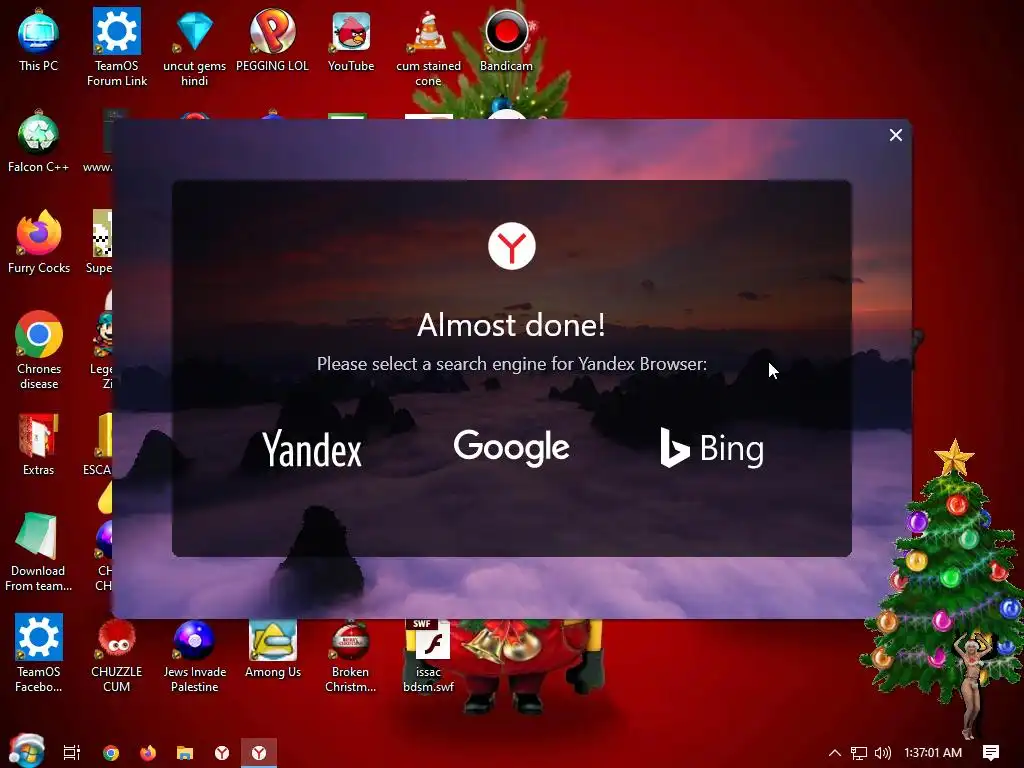Viewport: 1024px width, 768px height.
Task: Expand the hidden system tray icons chevron
Action: tap(835, 753)
